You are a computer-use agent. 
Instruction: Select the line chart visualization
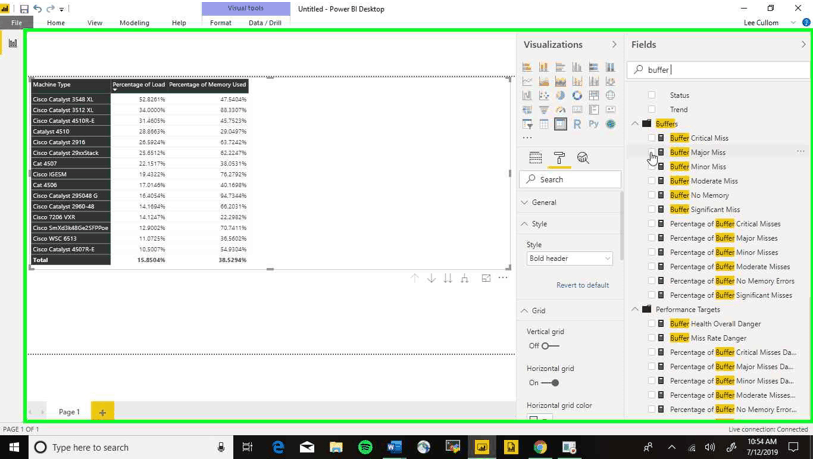point(527,81)
